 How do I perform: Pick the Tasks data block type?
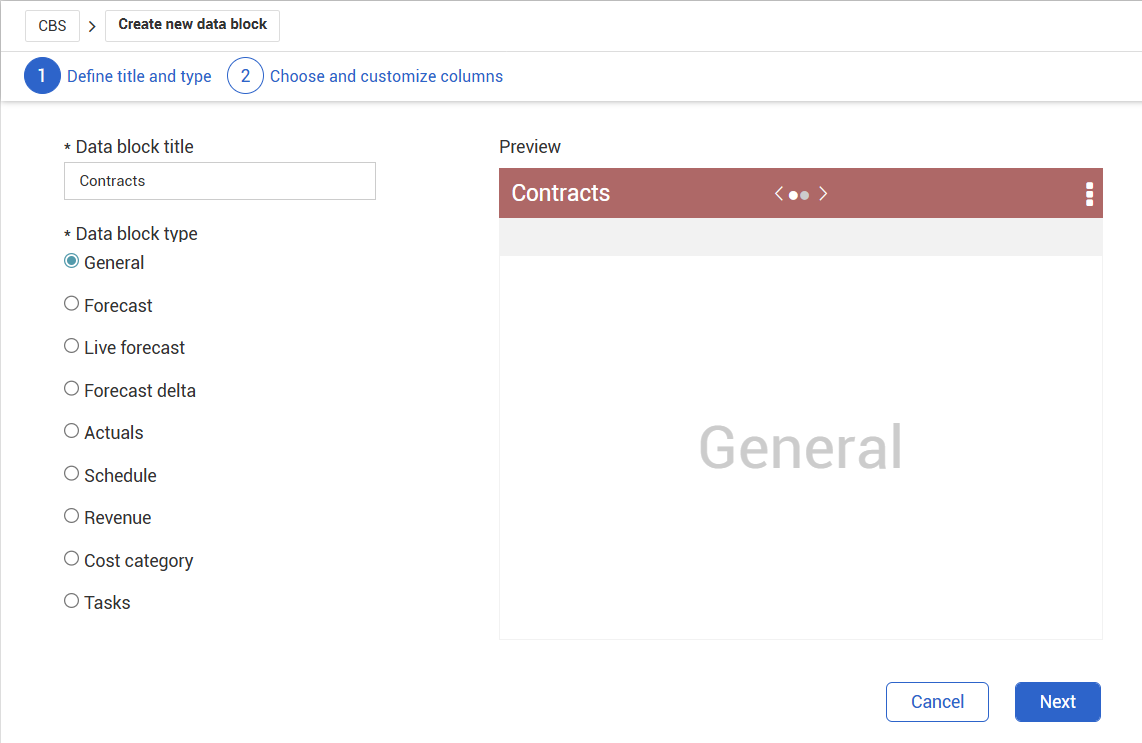(71, 601)
